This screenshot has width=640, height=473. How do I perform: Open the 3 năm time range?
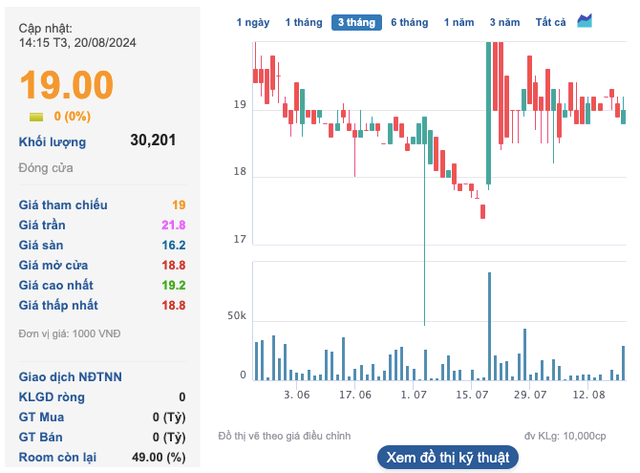pos(506,22)
